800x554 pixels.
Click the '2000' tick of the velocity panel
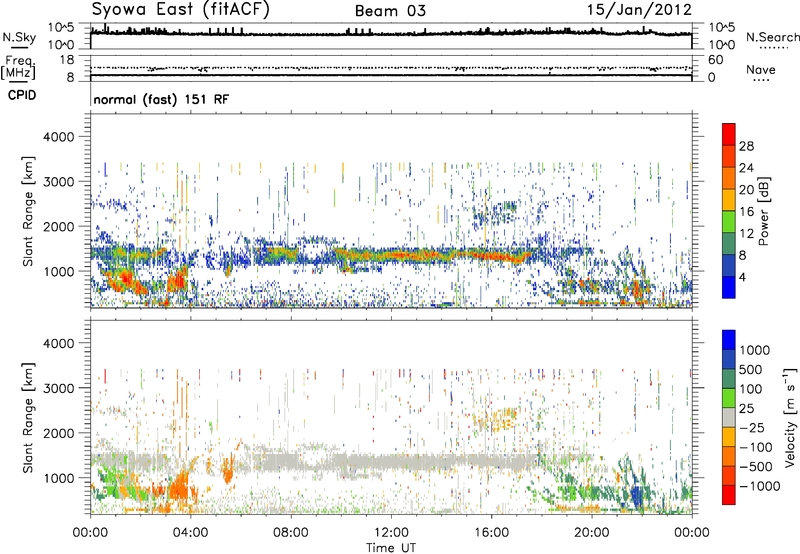(59, 433)
